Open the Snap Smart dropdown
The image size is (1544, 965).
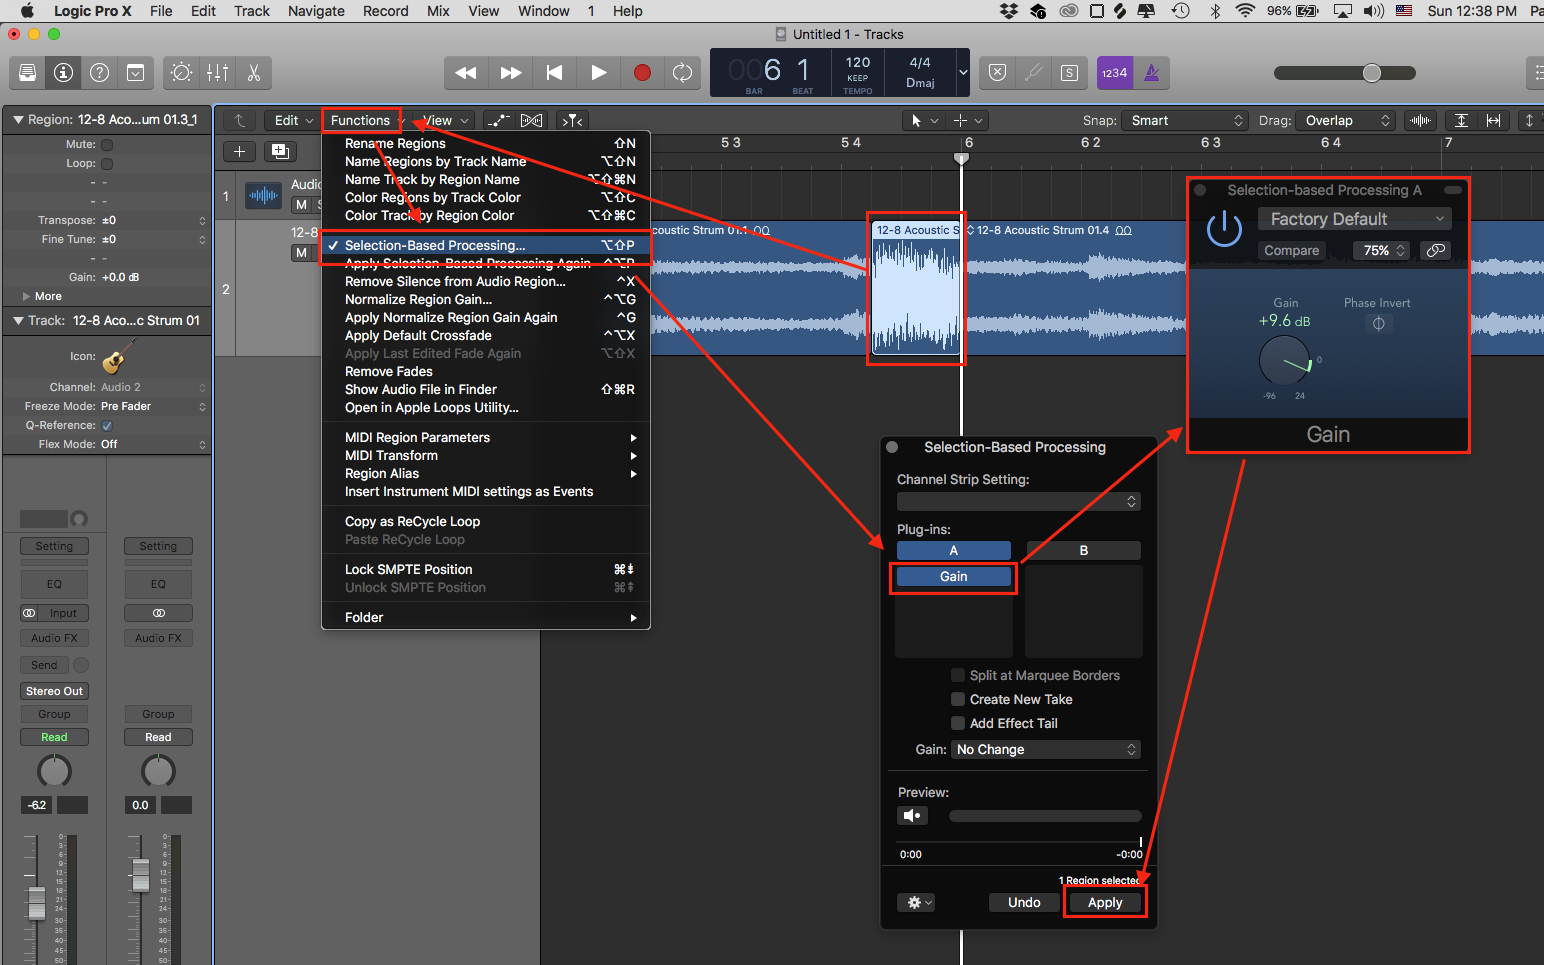1185,120
